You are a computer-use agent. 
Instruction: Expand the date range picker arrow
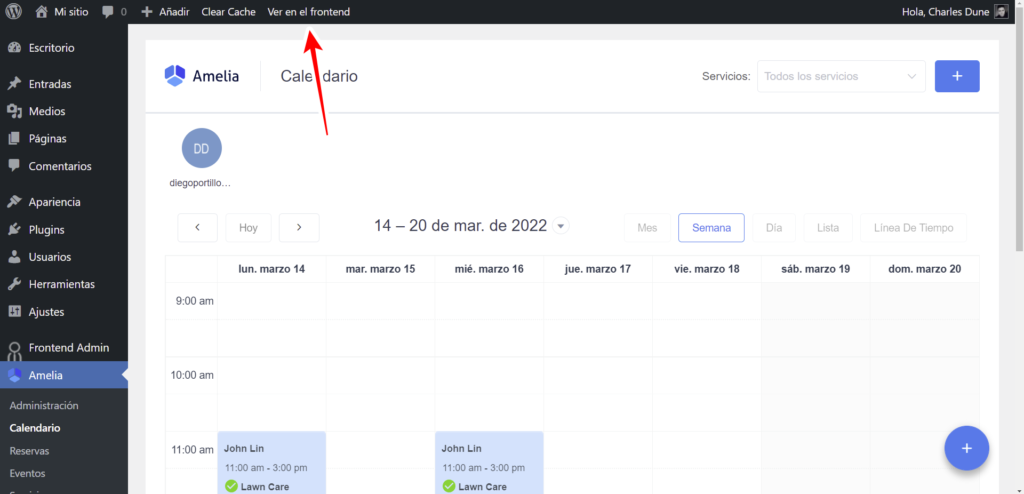[x=561, y=226]
